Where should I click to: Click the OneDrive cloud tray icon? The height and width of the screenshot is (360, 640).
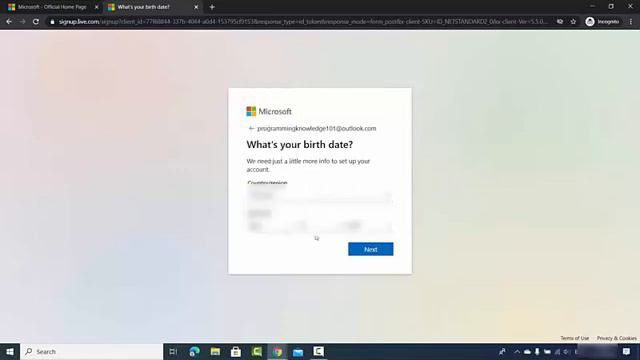pos(527,351)
